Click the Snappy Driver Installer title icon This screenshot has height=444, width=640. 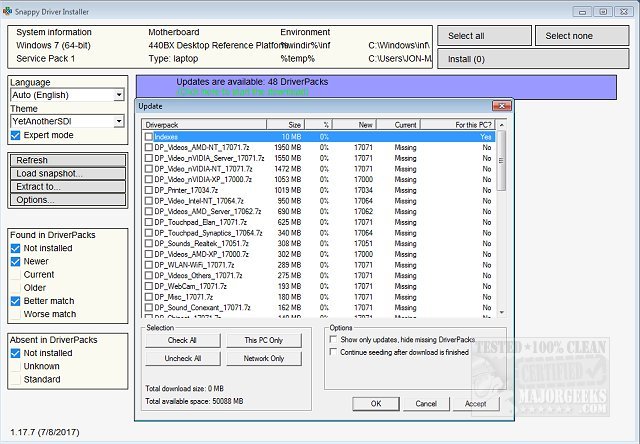(7, 11)
